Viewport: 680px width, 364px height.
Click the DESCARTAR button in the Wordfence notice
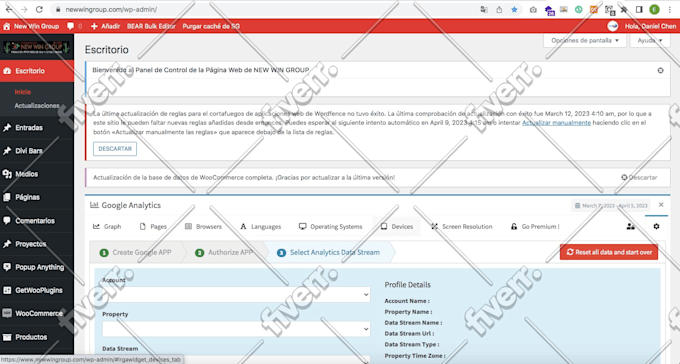click(x=115, y=149)
